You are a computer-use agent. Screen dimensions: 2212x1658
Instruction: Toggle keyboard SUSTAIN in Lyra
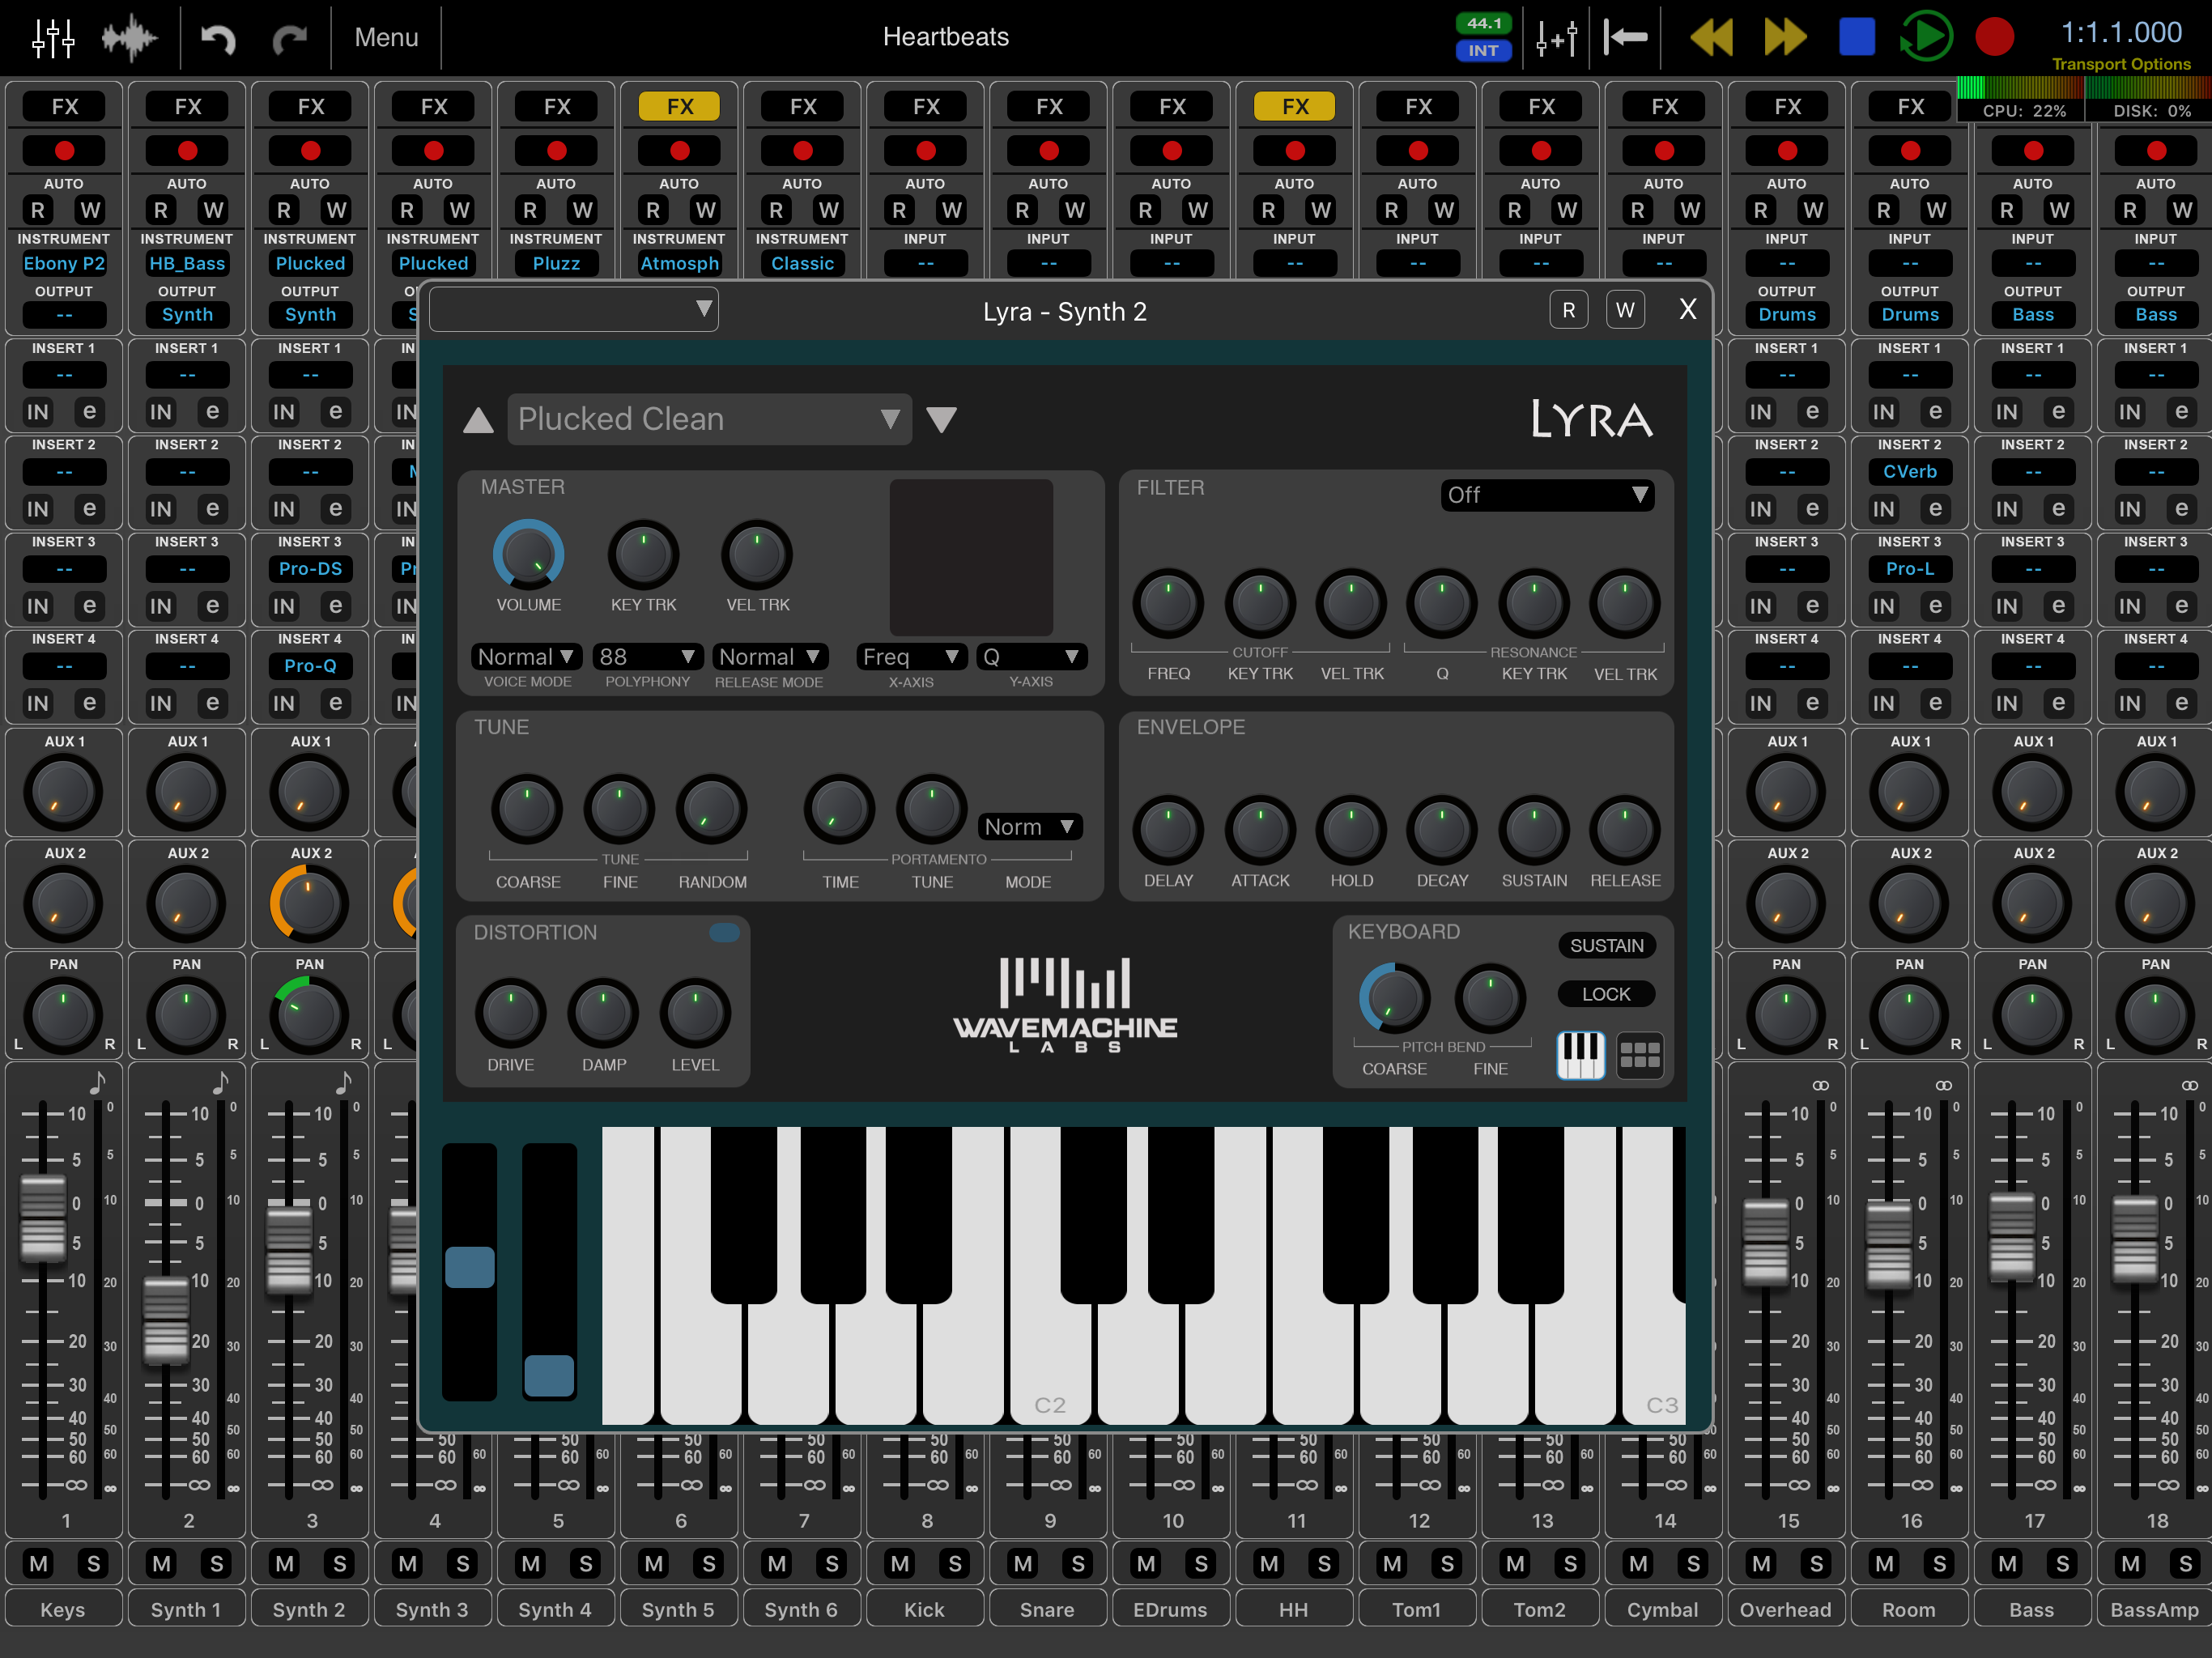(x=1606, y=946)
